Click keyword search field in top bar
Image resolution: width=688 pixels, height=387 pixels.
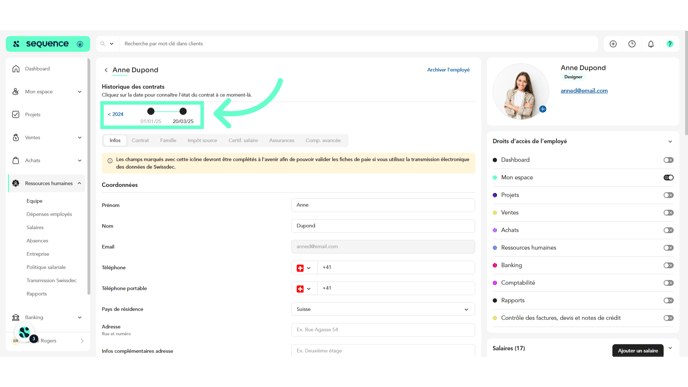point(358,44)
